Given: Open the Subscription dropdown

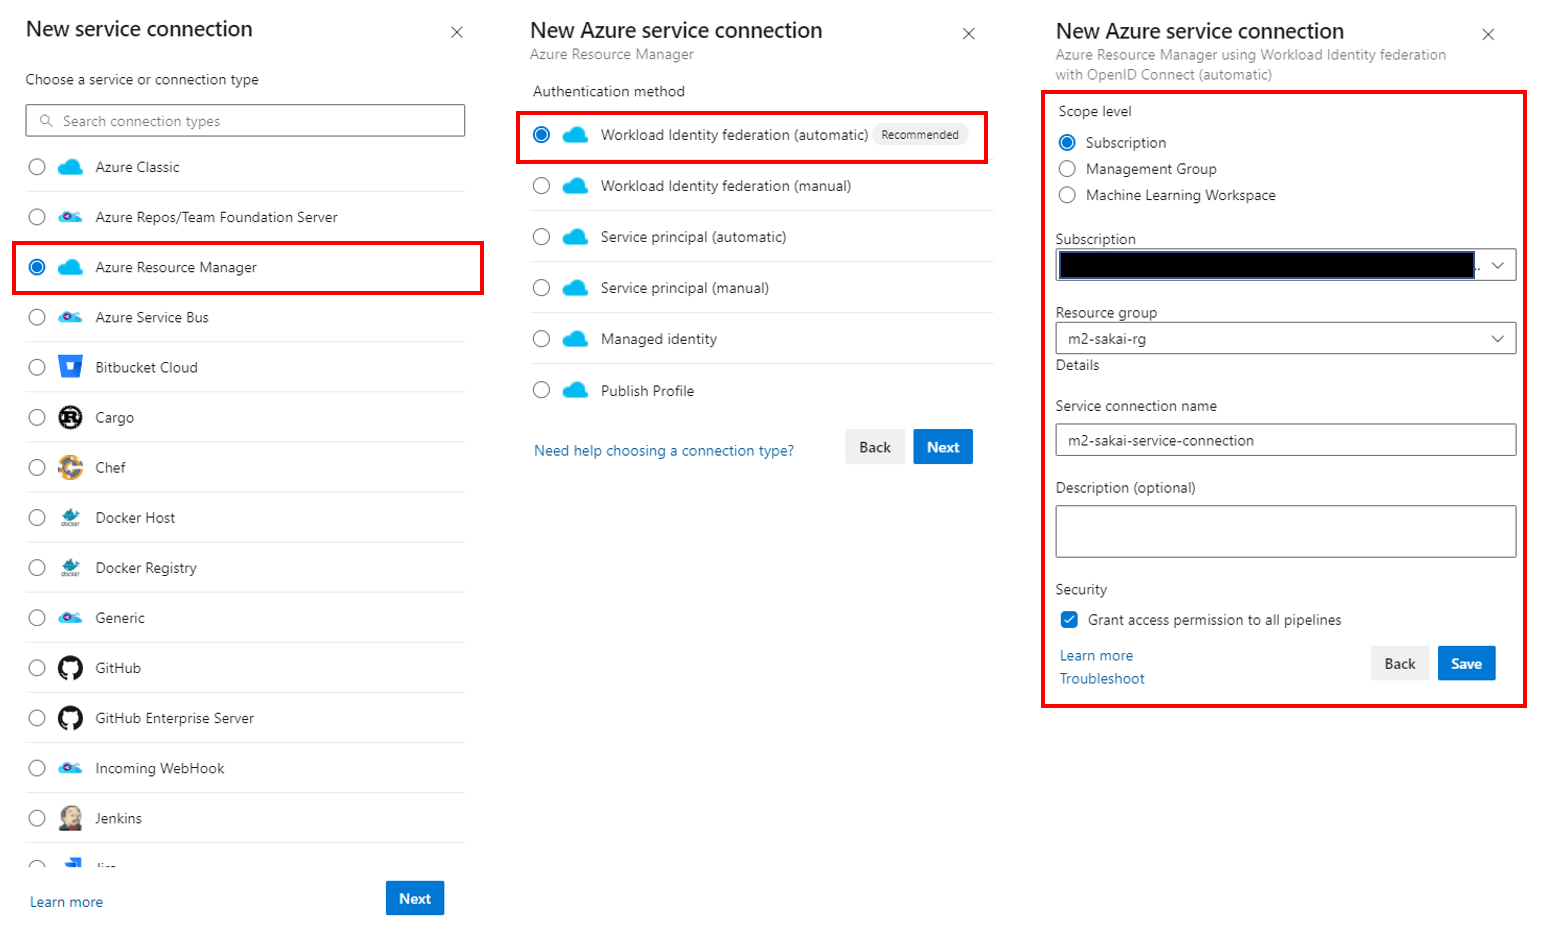Looking at the screenshot, I should pyautogui.click(x=1286, y=265).
